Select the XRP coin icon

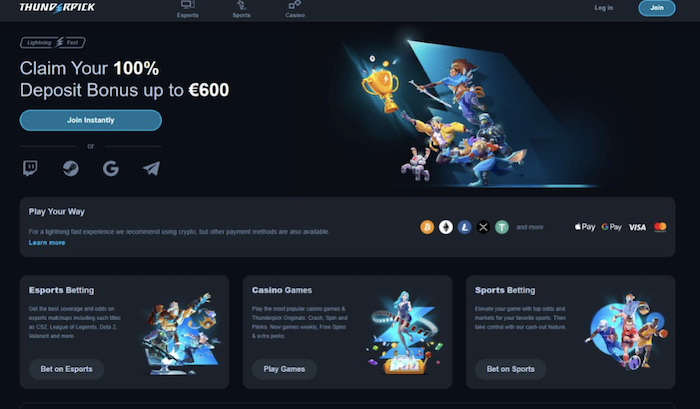pos(483,227)
